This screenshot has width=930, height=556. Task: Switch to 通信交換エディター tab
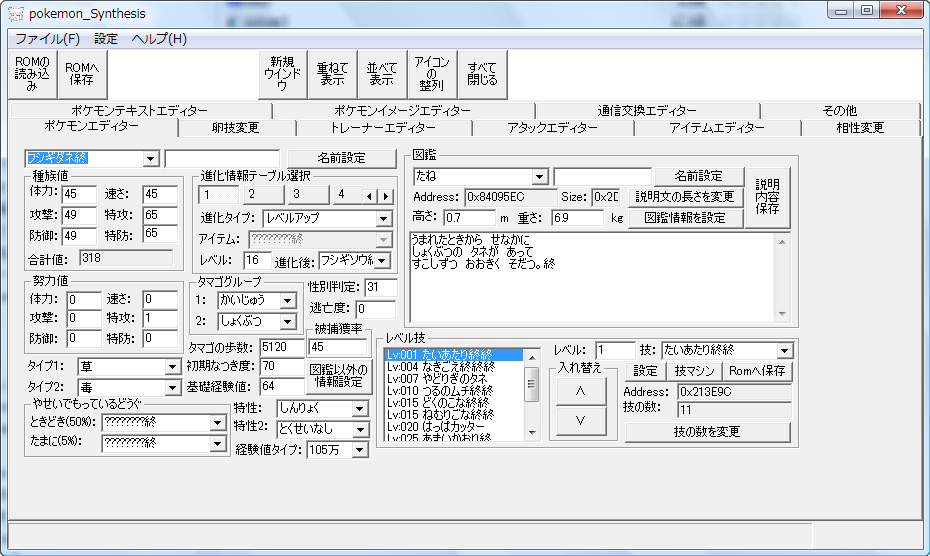click(647, 110)
